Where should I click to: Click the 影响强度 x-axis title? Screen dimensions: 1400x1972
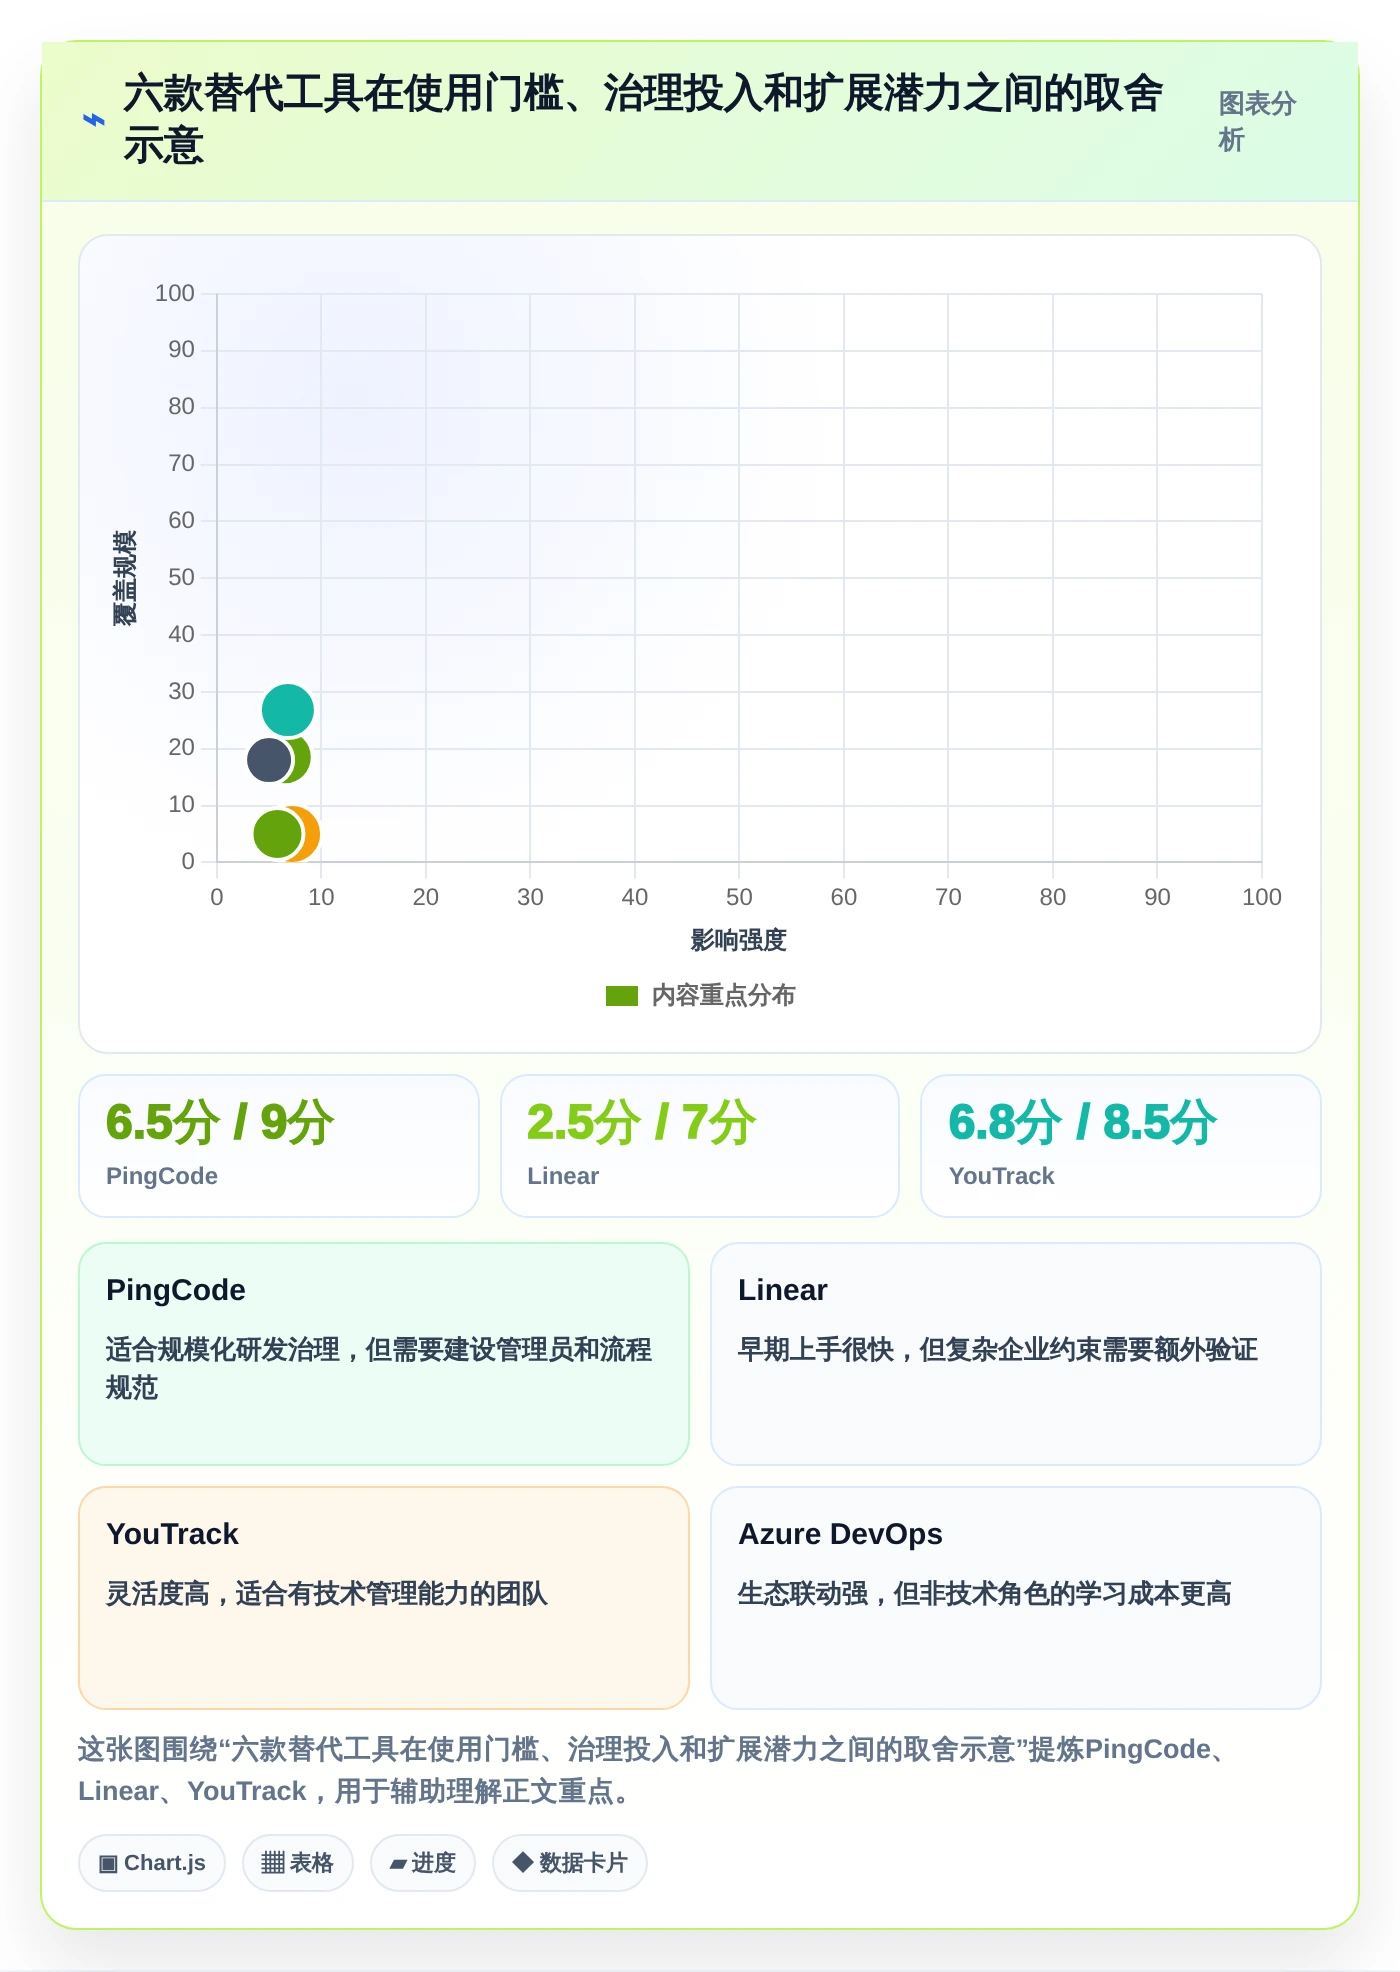[x=739, y=940]
